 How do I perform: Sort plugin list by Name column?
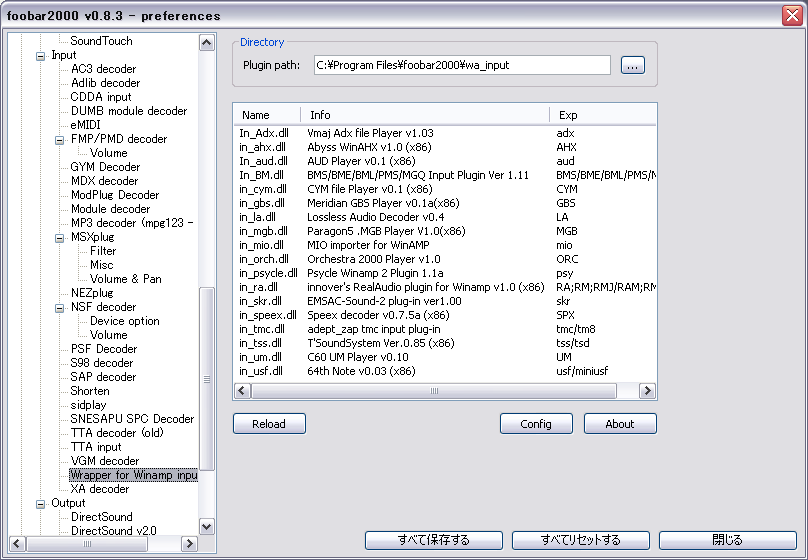point(267,115)
